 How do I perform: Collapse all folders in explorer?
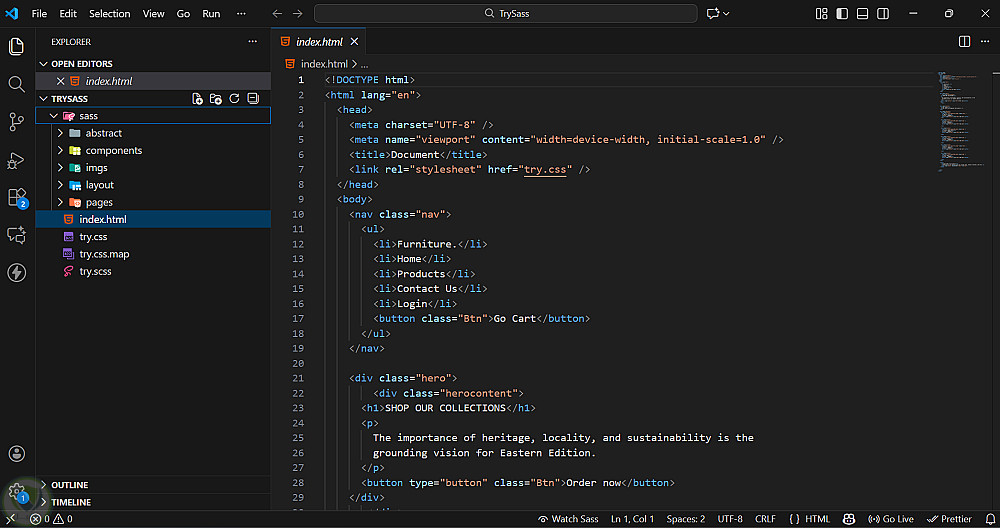coord(253,99)
